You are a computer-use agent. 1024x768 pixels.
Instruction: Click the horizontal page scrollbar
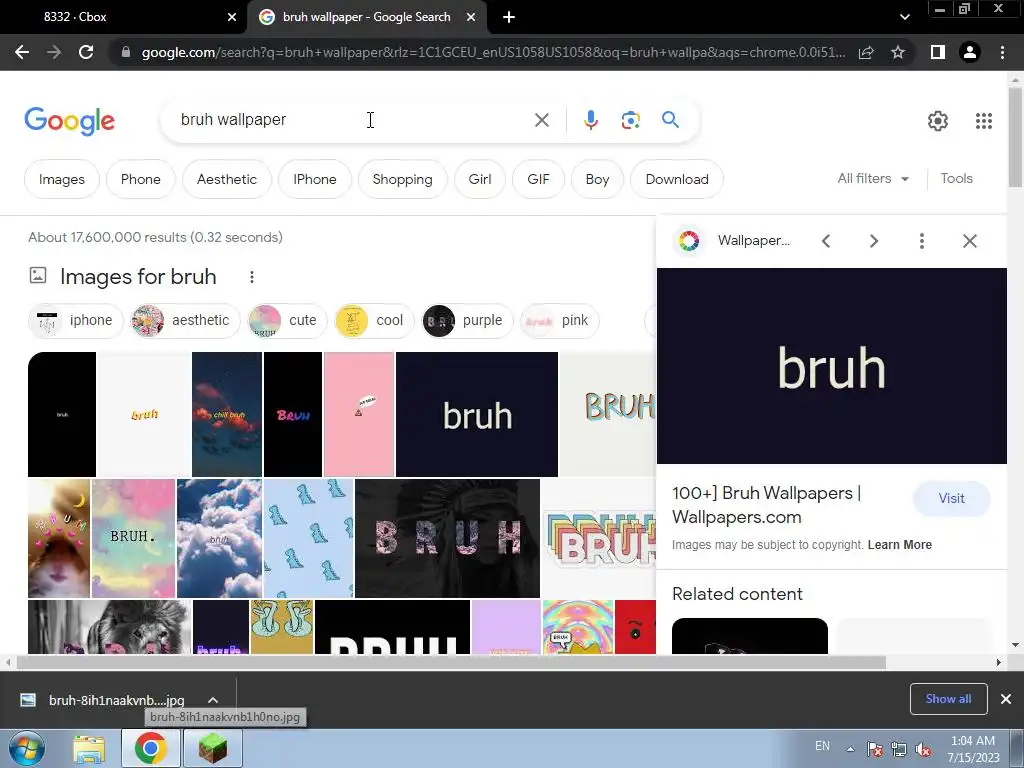tap(451, 662)
